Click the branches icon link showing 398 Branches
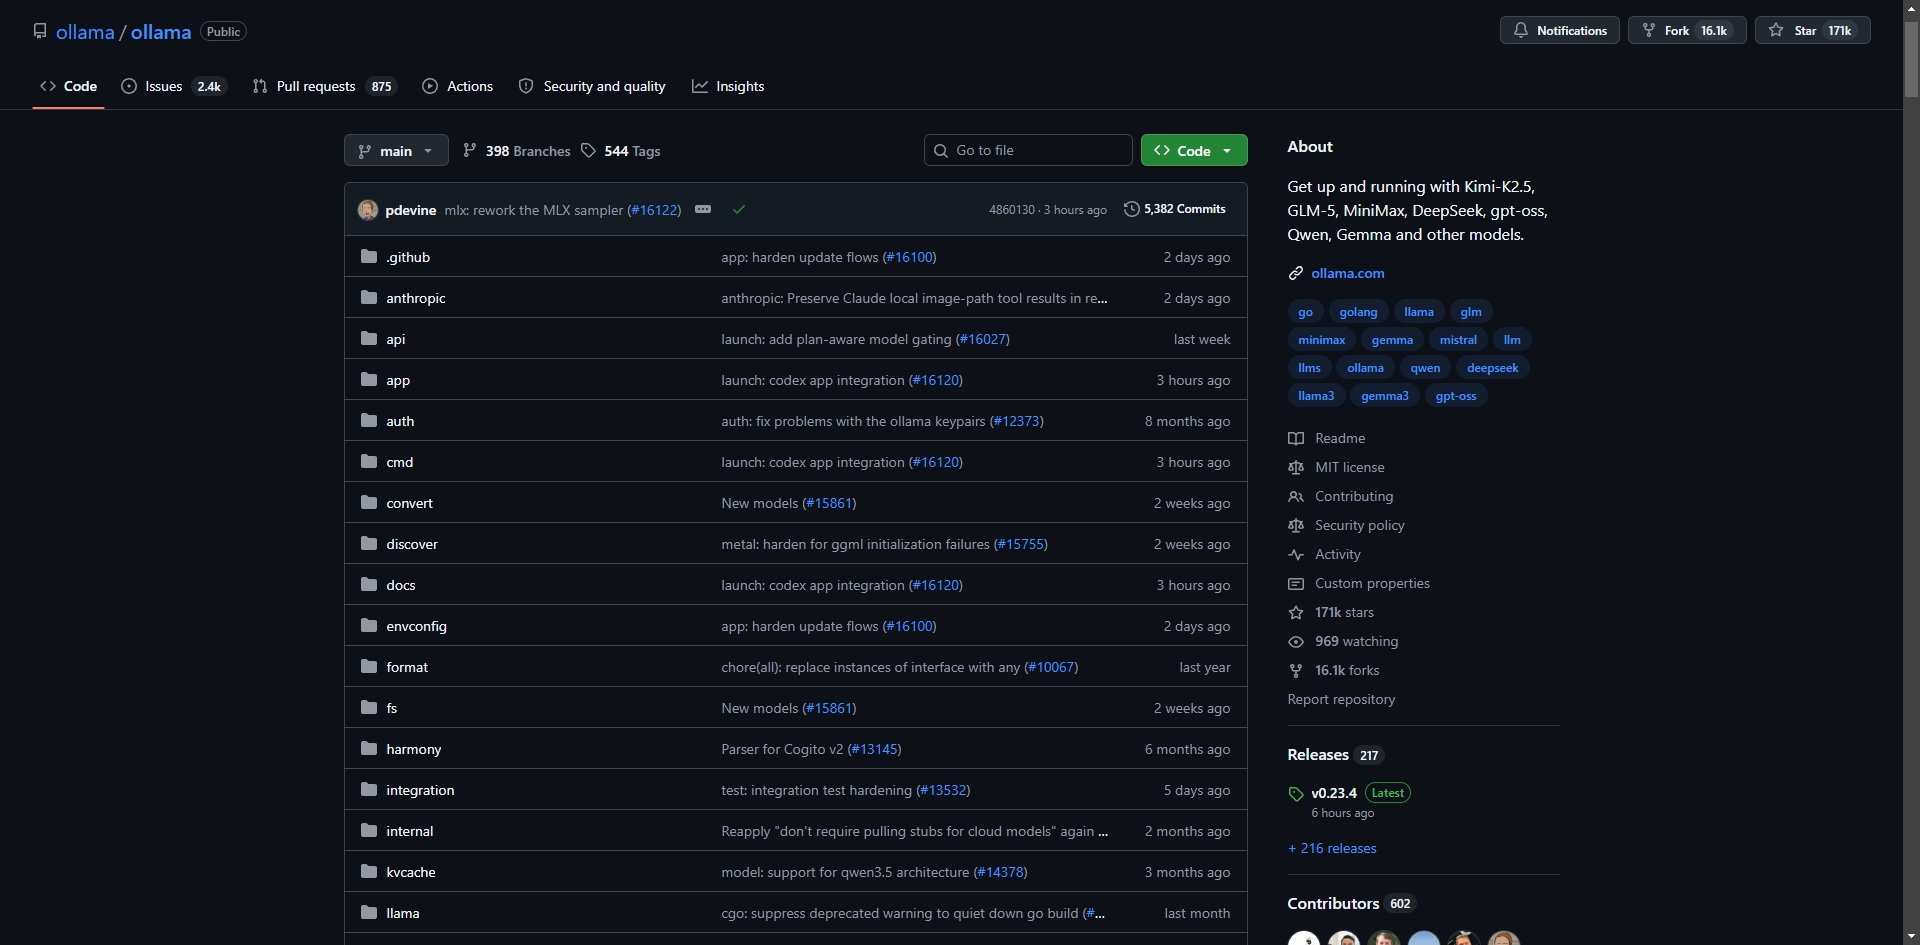This screenshot has width=1920, height=945. [x=516, y=151]
